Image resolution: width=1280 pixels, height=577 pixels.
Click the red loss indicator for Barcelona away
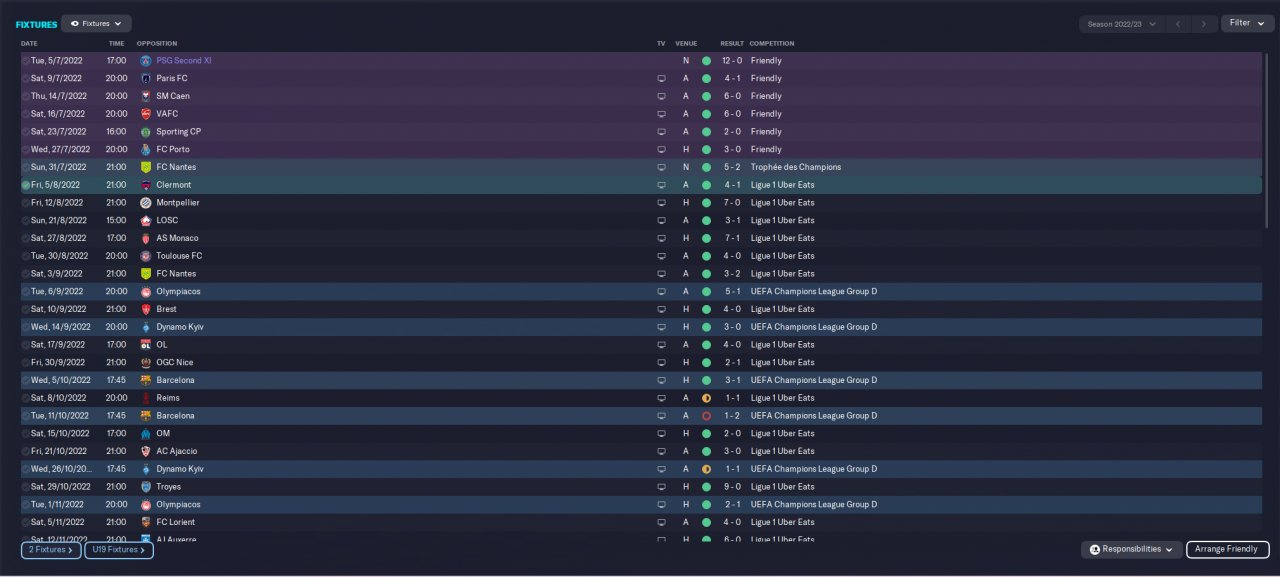[706, 416]
